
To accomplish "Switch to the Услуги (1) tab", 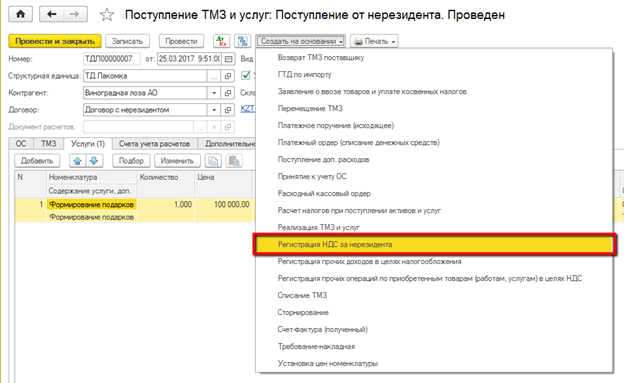I will (x=88, y=144).
